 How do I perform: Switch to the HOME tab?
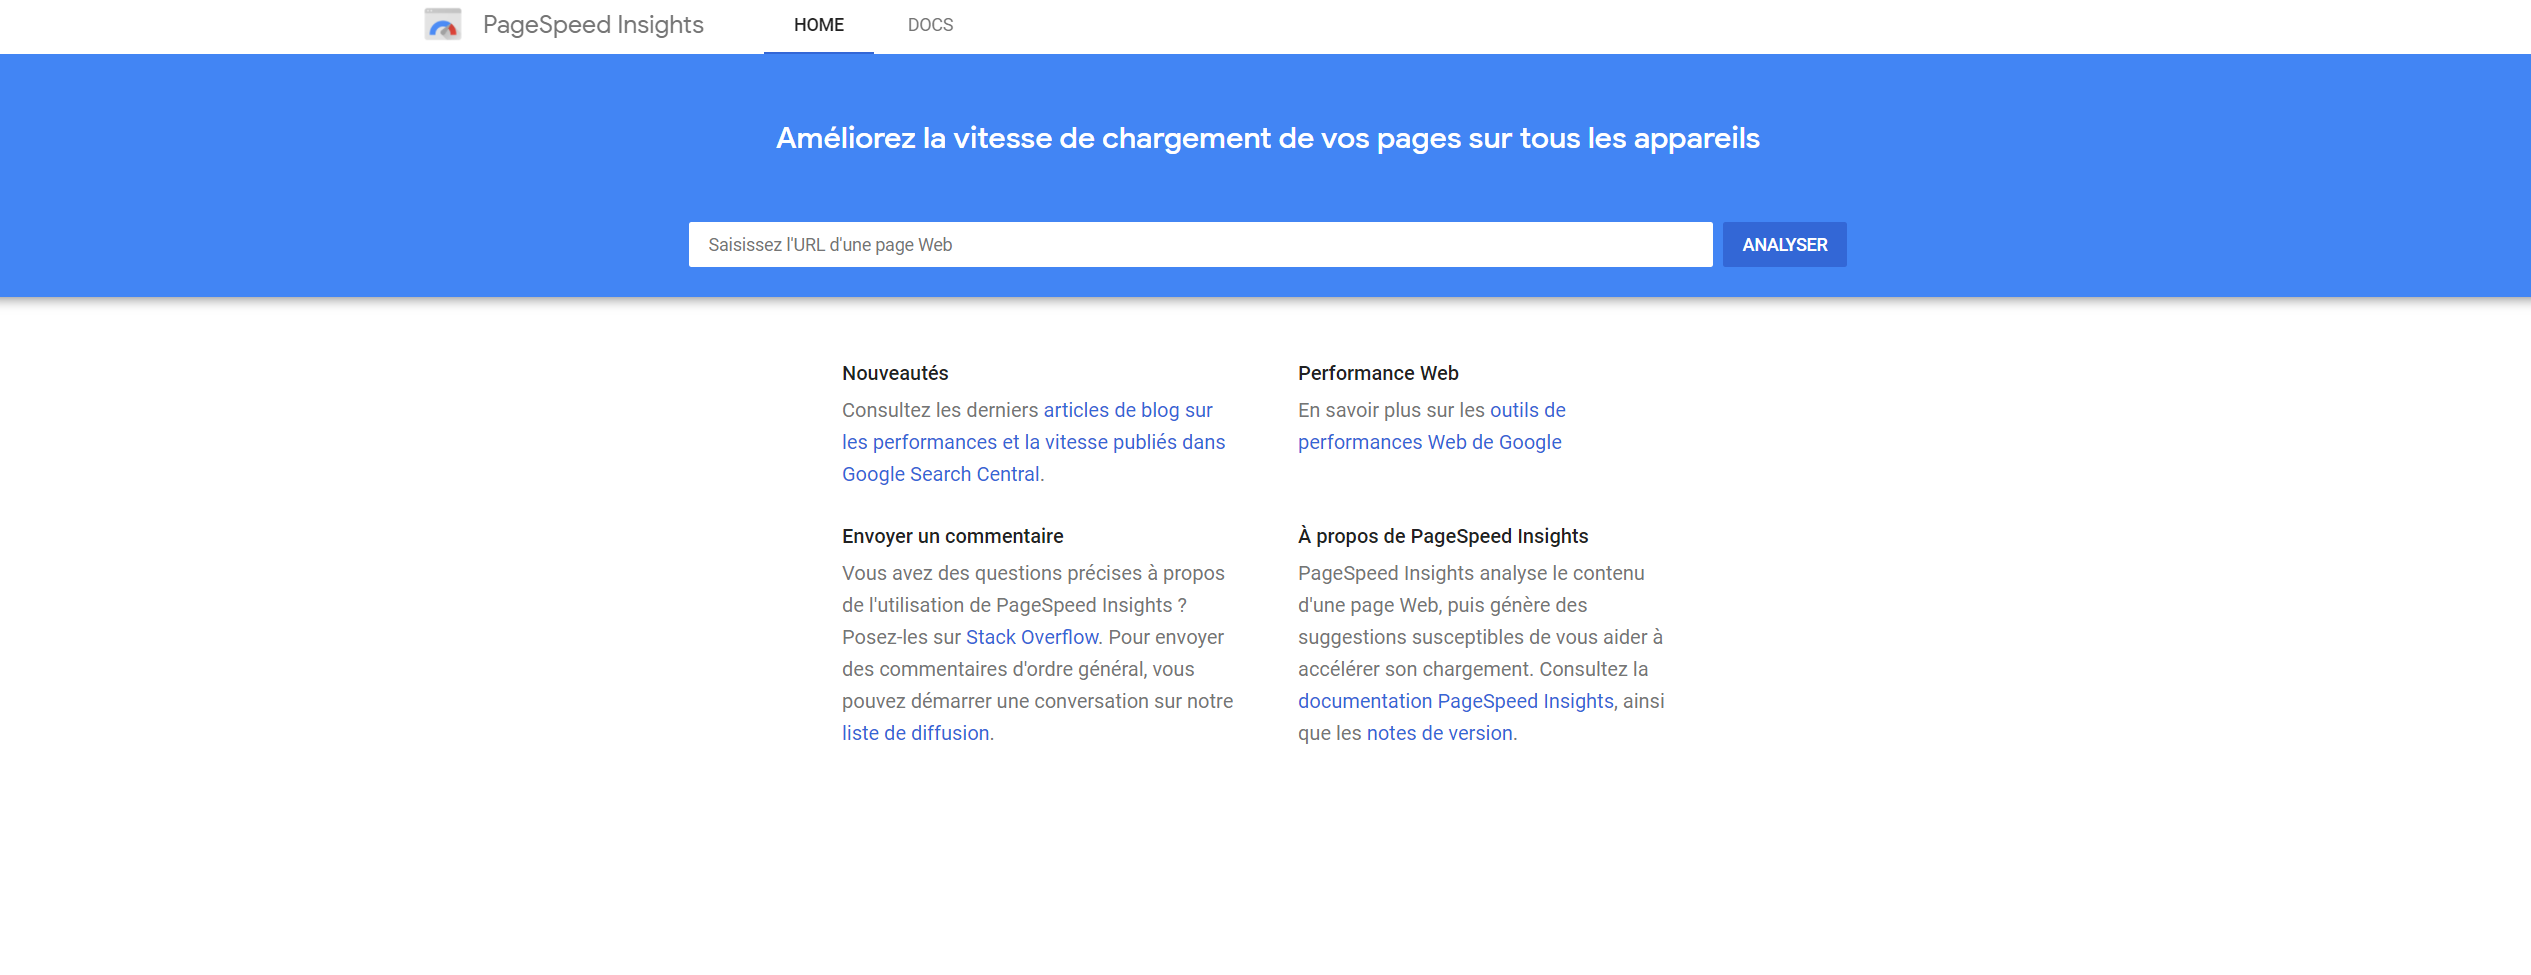pyautogui.click(x=819, y=25)
